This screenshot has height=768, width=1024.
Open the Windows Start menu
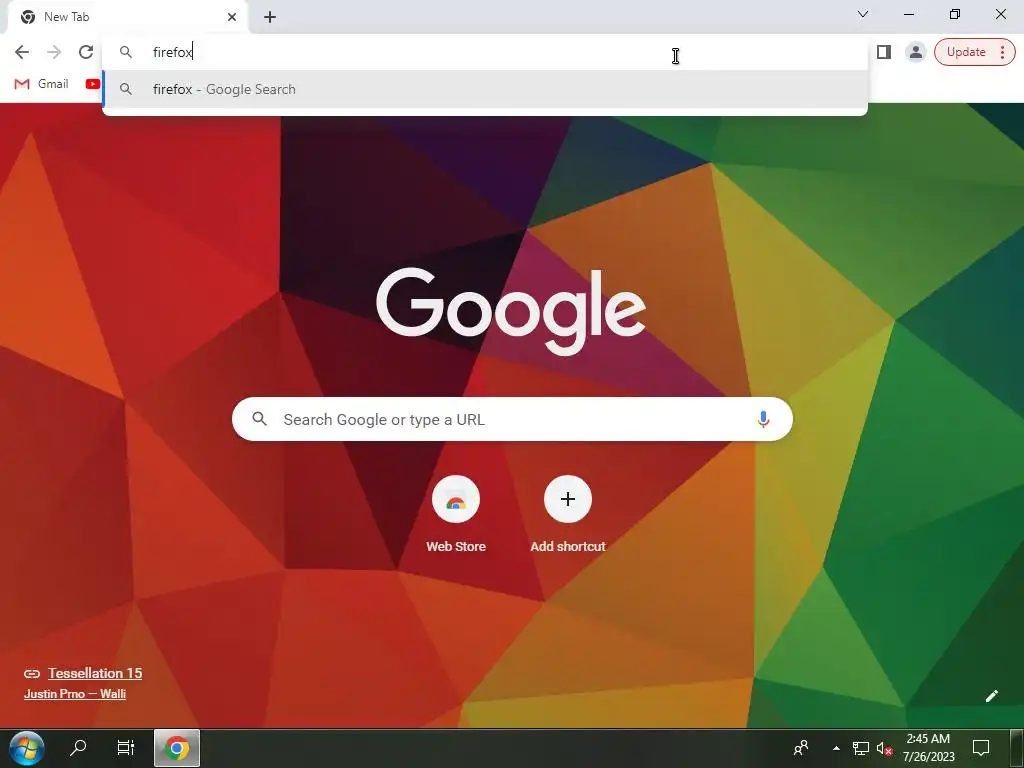click(x=27, y=748)
